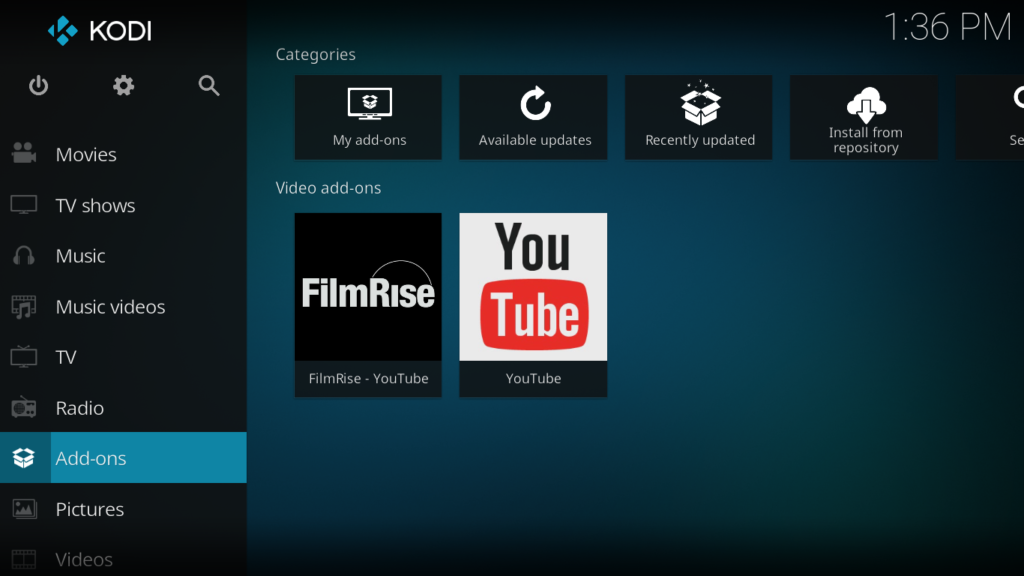The height and width of the screenshot is (576, 1024).
Task: Select the TV label in the sidebar
Action: [x=66, y=357]
